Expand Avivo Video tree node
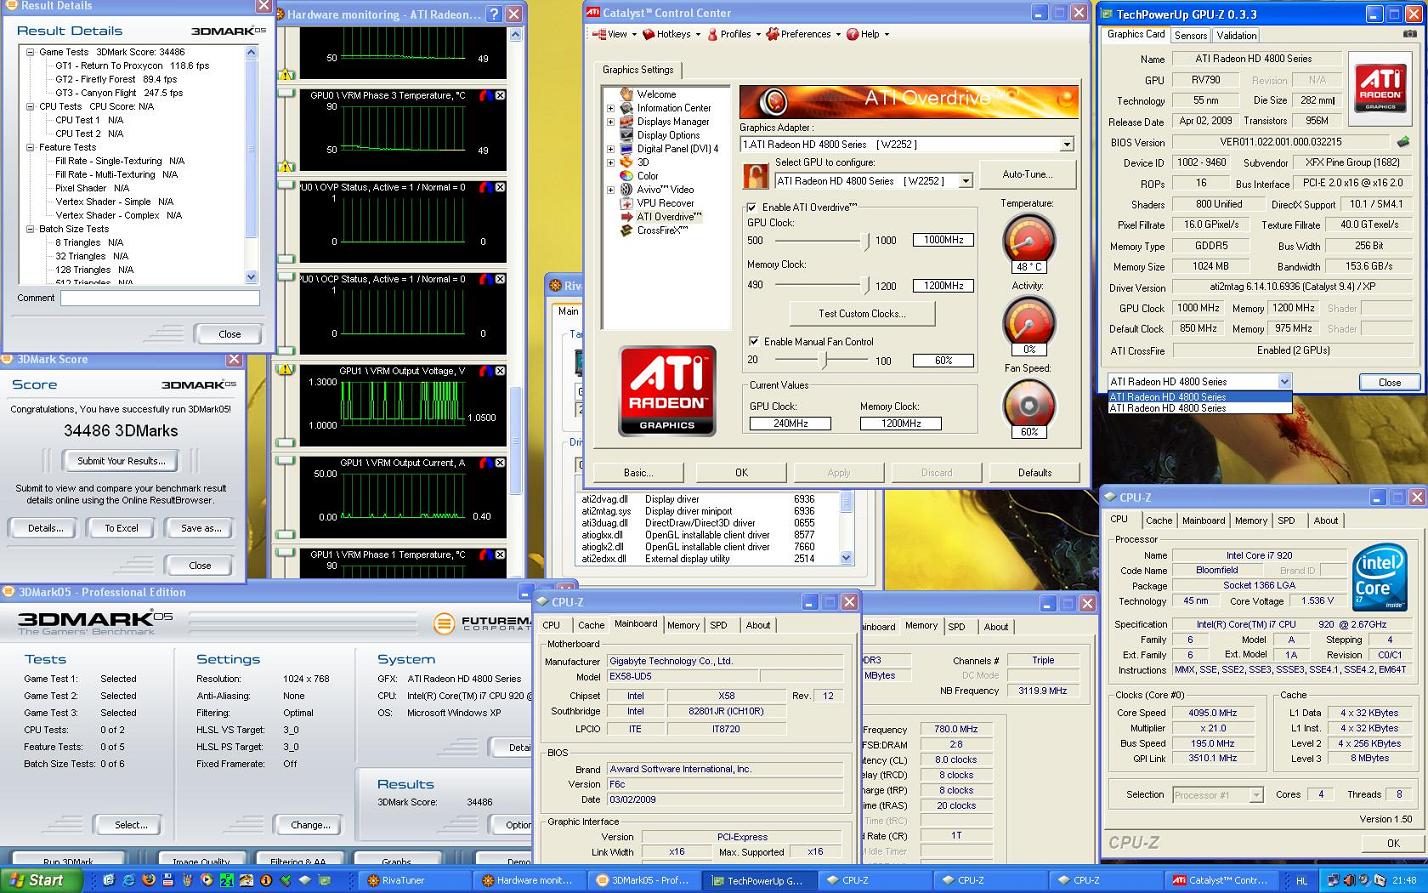Viewport: 1428px width, 893px height. [611, 190]
